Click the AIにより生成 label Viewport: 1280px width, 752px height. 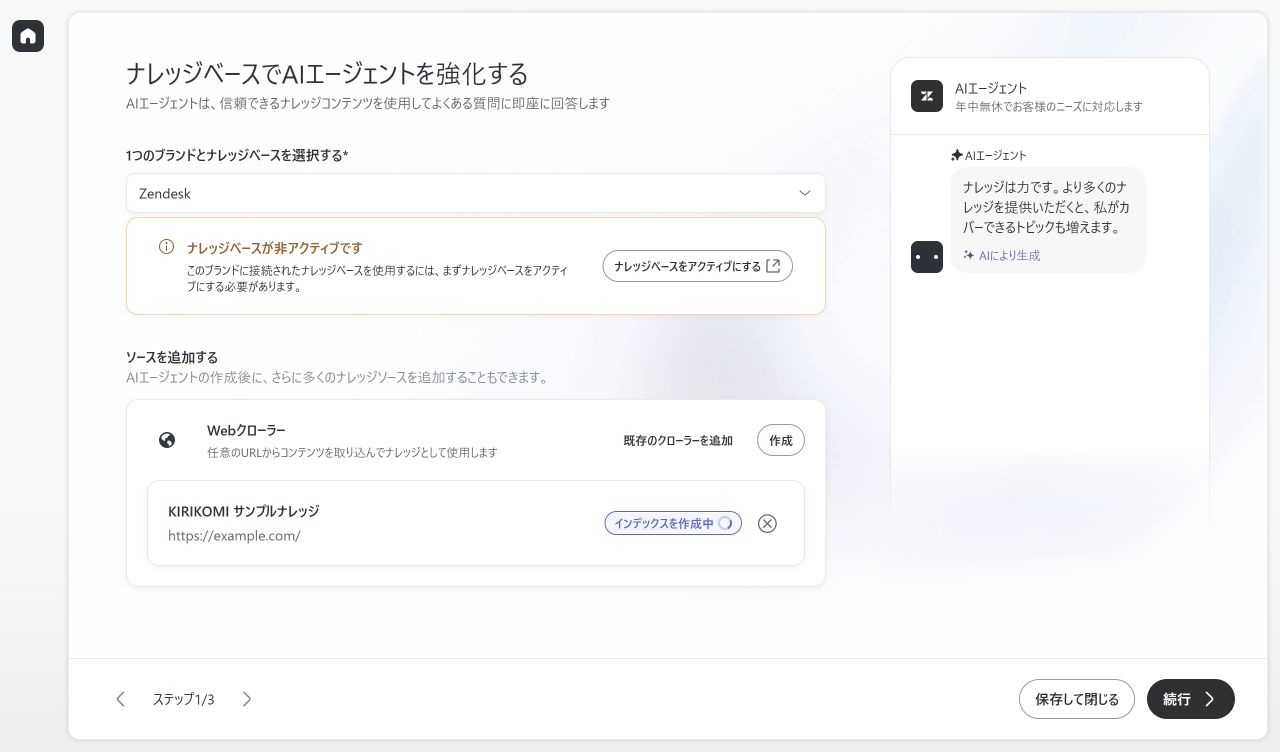coord(1009,256)
